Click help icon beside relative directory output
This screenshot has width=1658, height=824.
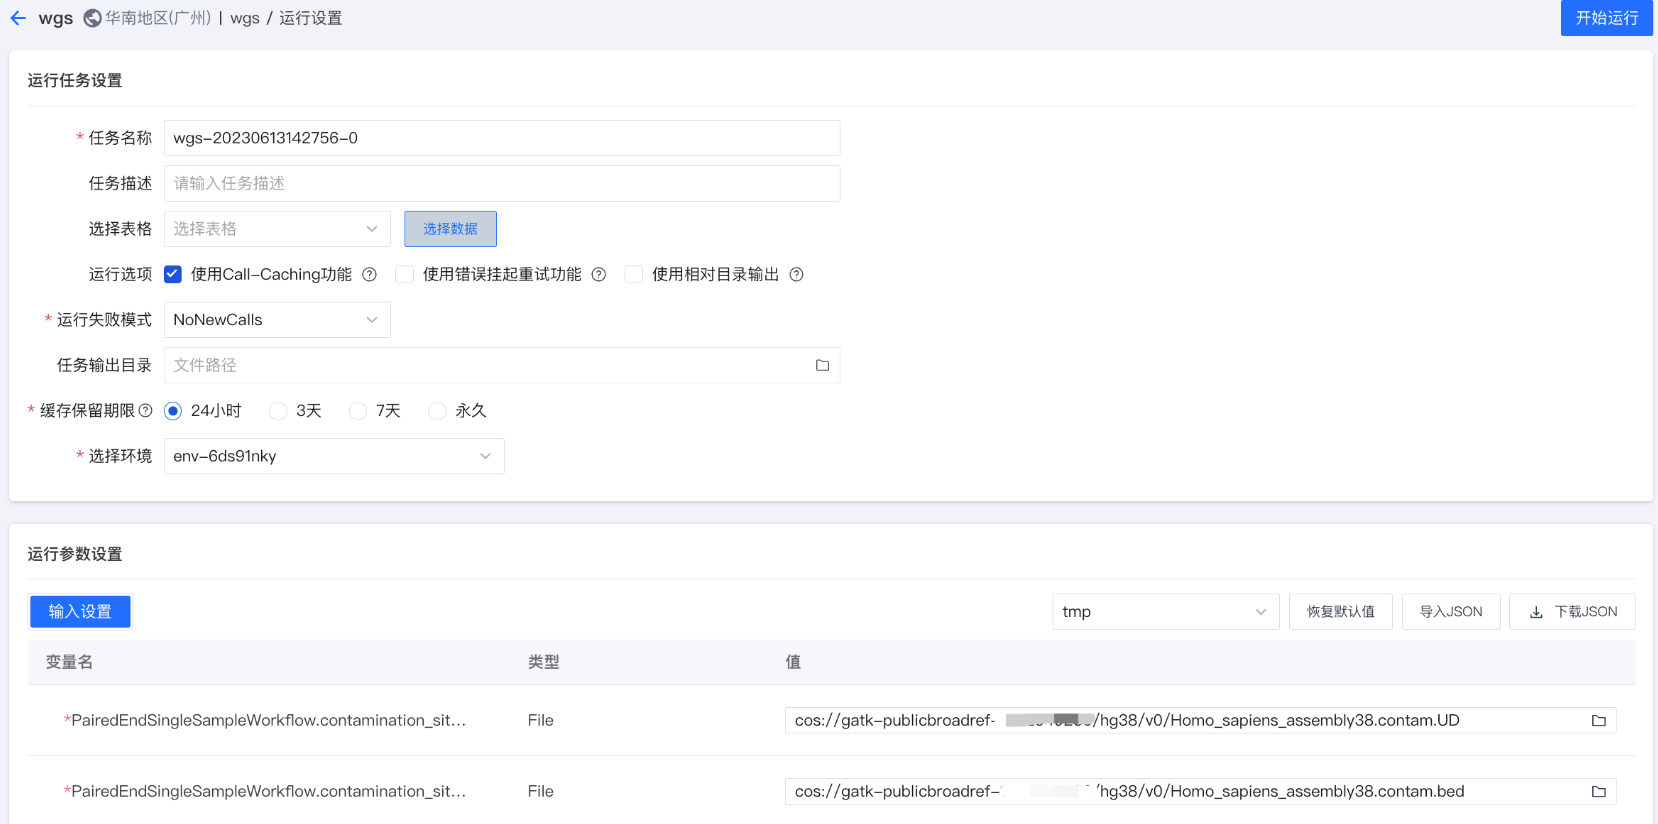796,275
